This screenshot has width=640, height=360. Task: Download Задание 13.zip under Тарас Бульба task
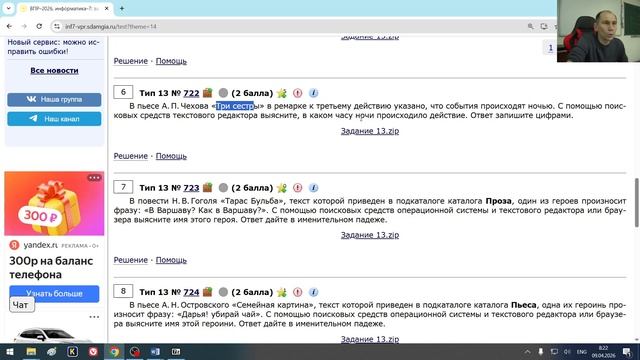pos(370,235)
